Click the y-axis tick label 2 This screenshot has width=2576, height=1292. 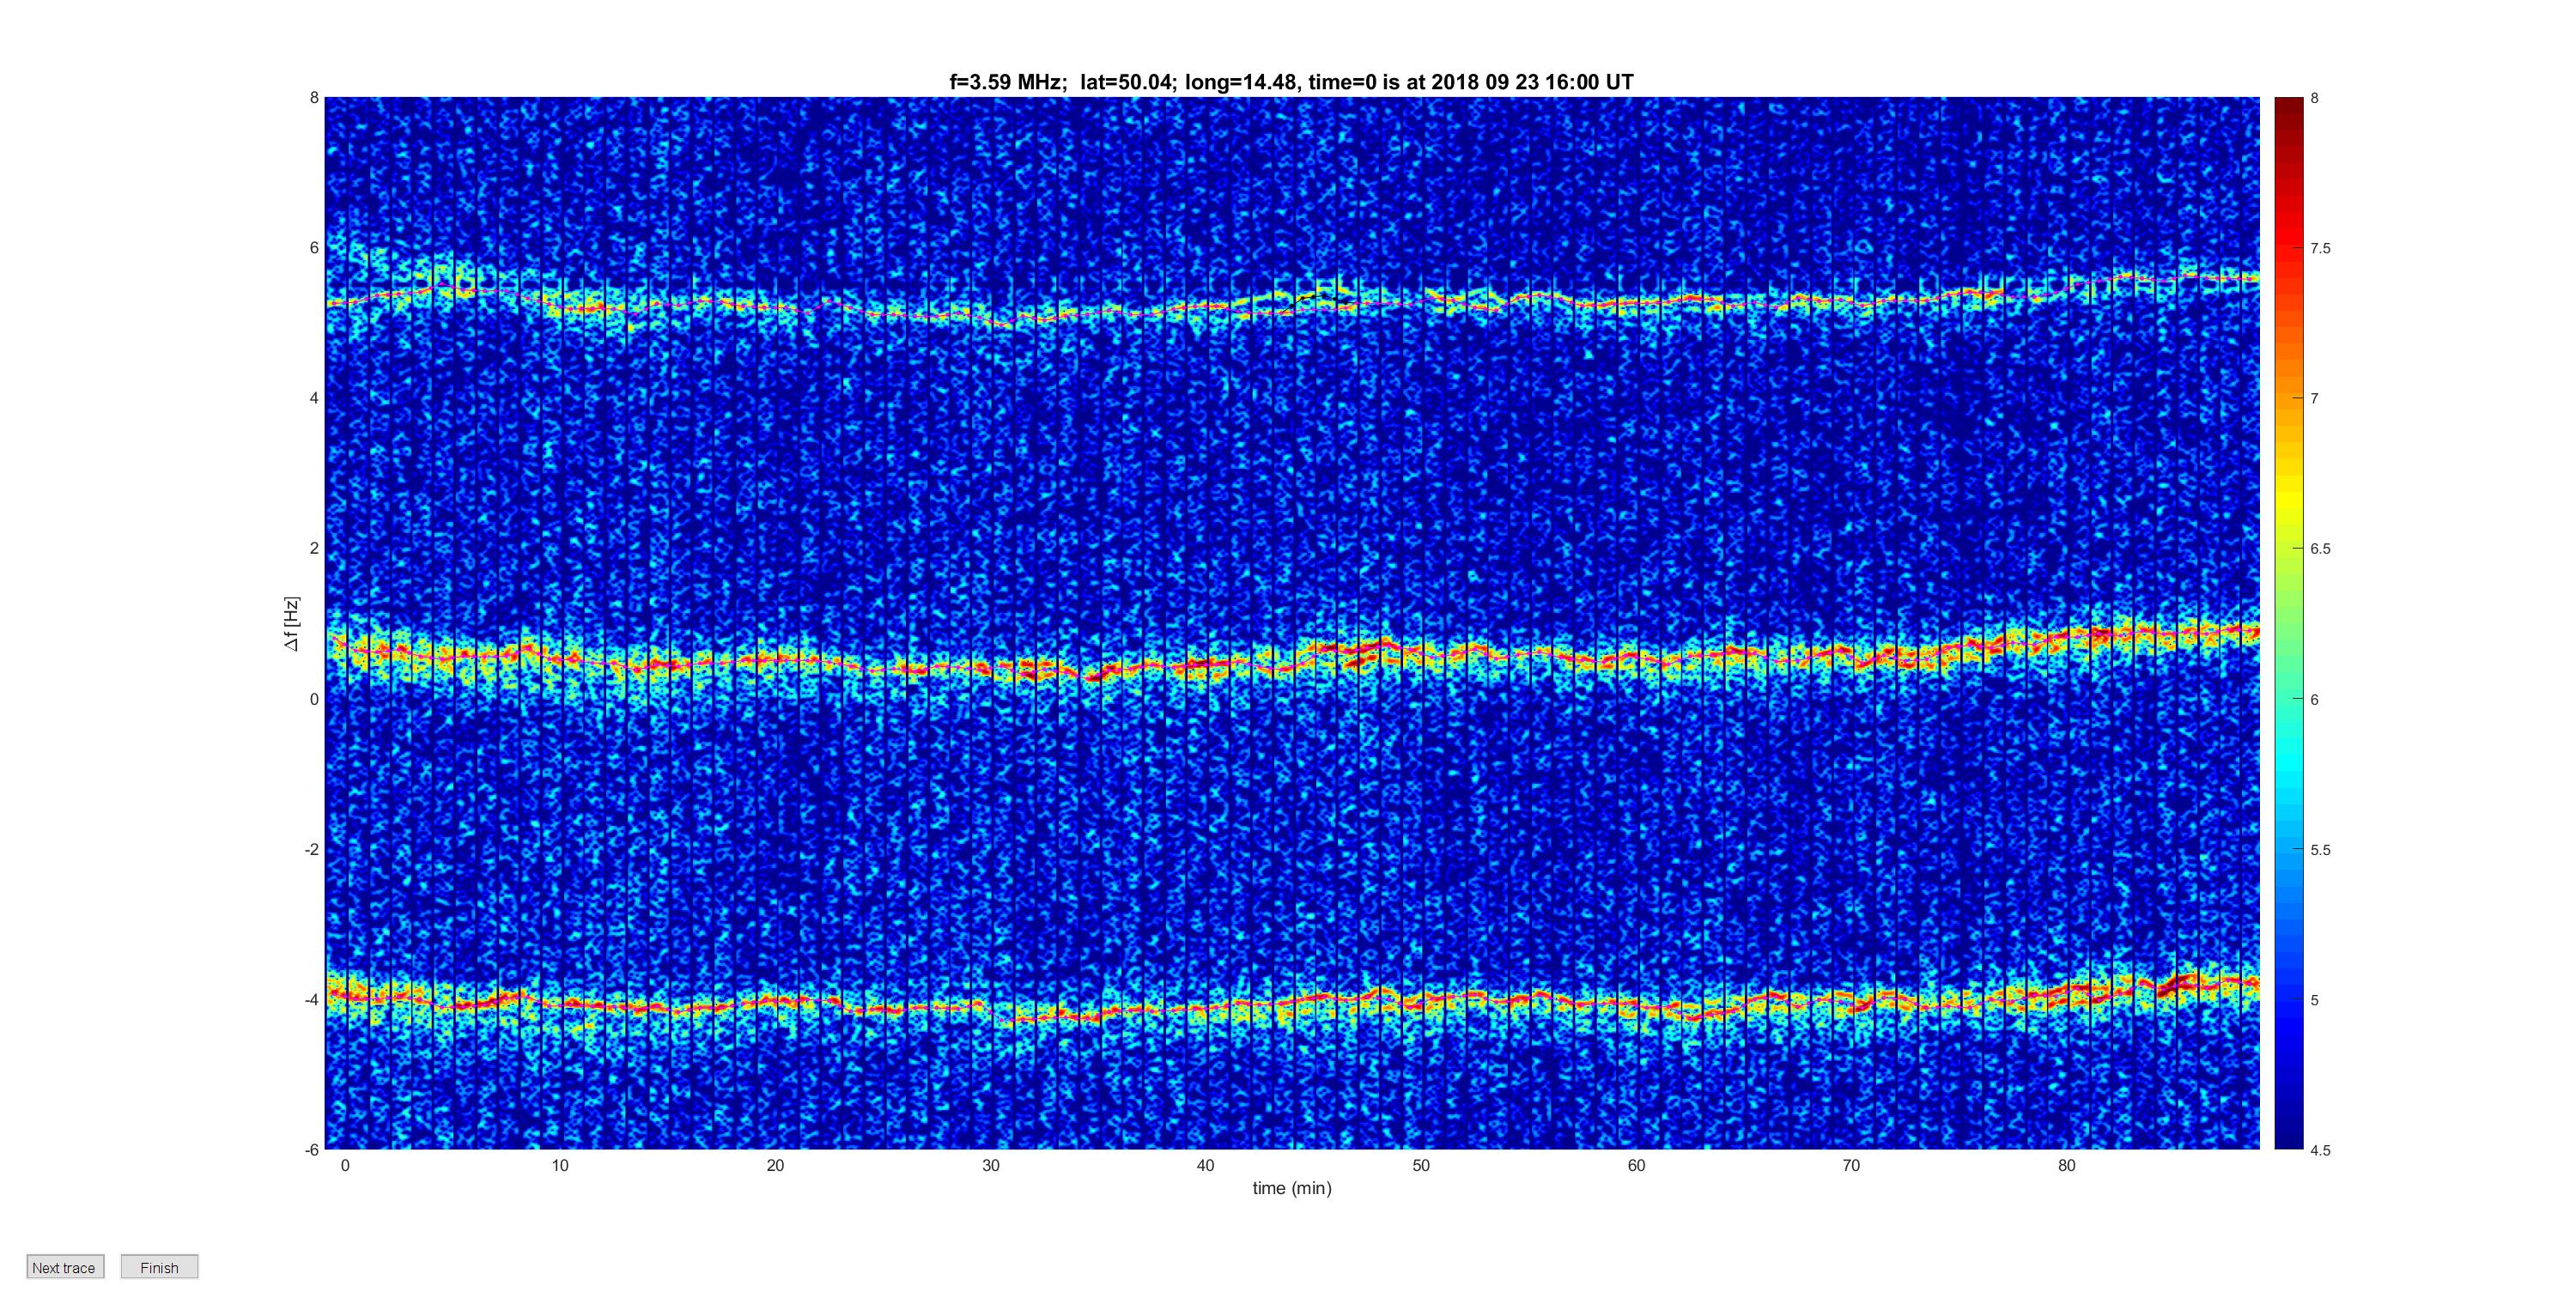(314, 548)
